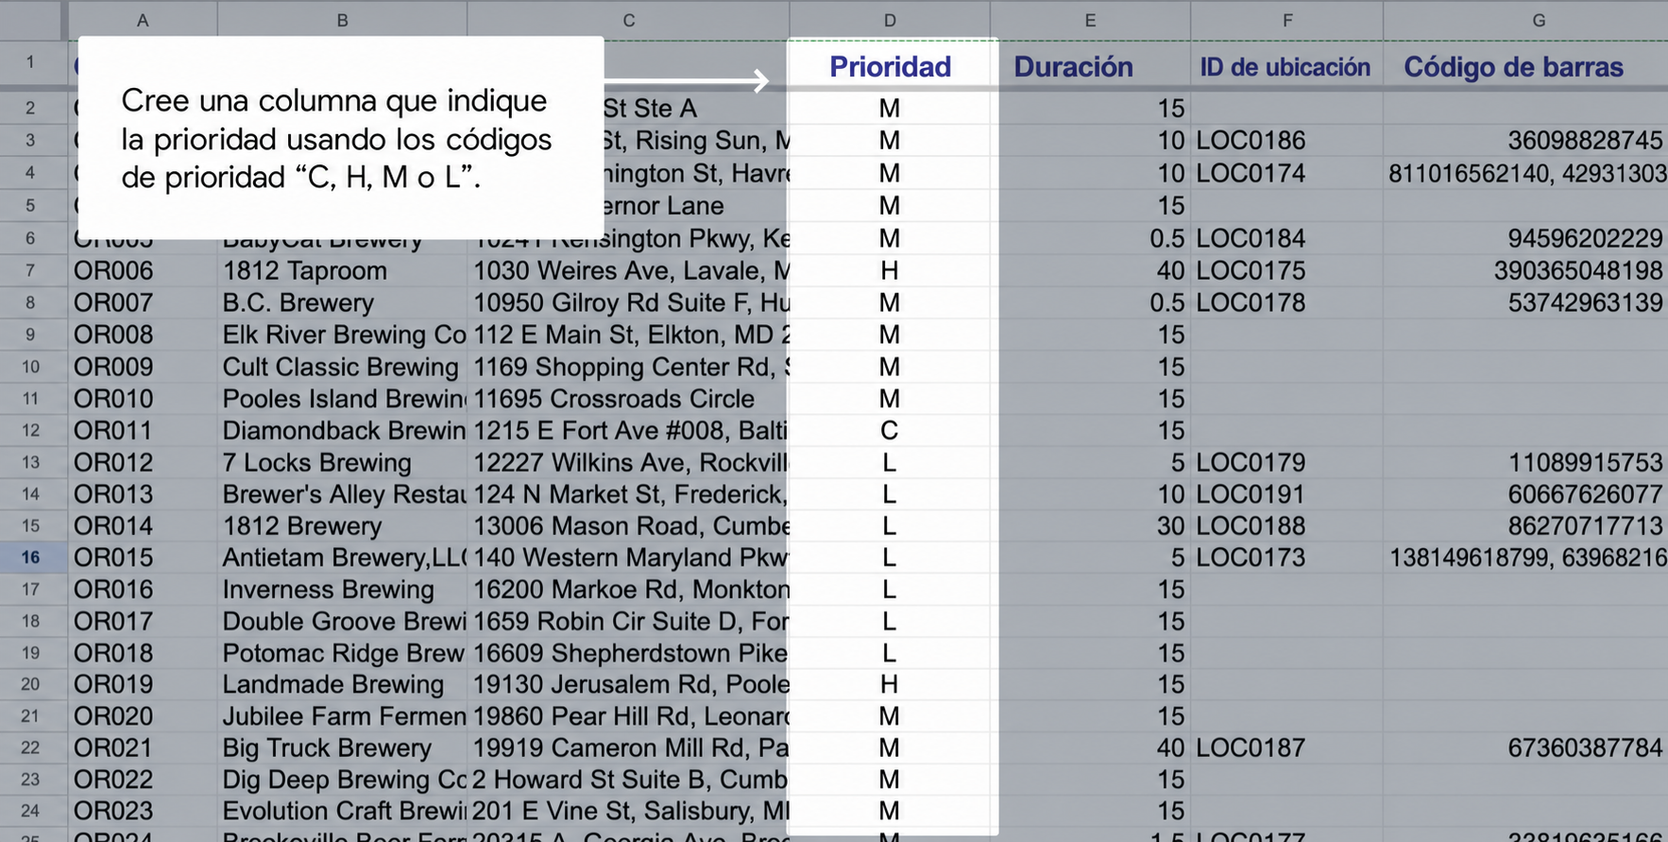Select the 1030 Weires Ave address cell
The width and height of the screenshot is (1668, 842).
click(628, 270)
